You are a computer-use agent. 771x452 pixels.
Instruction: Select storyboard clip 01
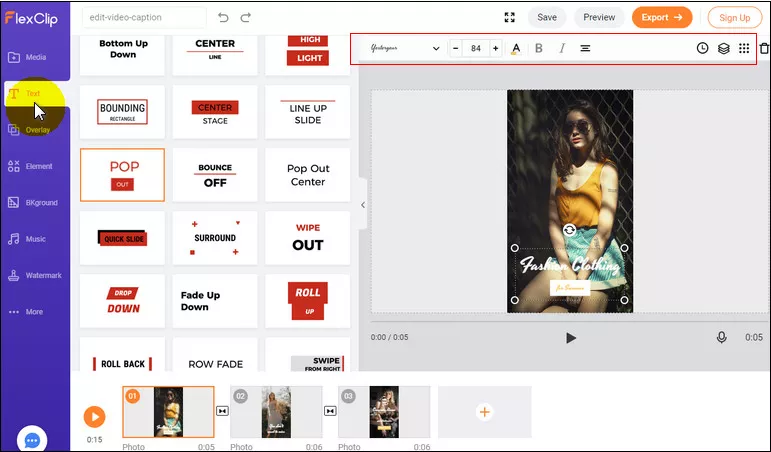(x=168, y=412)
